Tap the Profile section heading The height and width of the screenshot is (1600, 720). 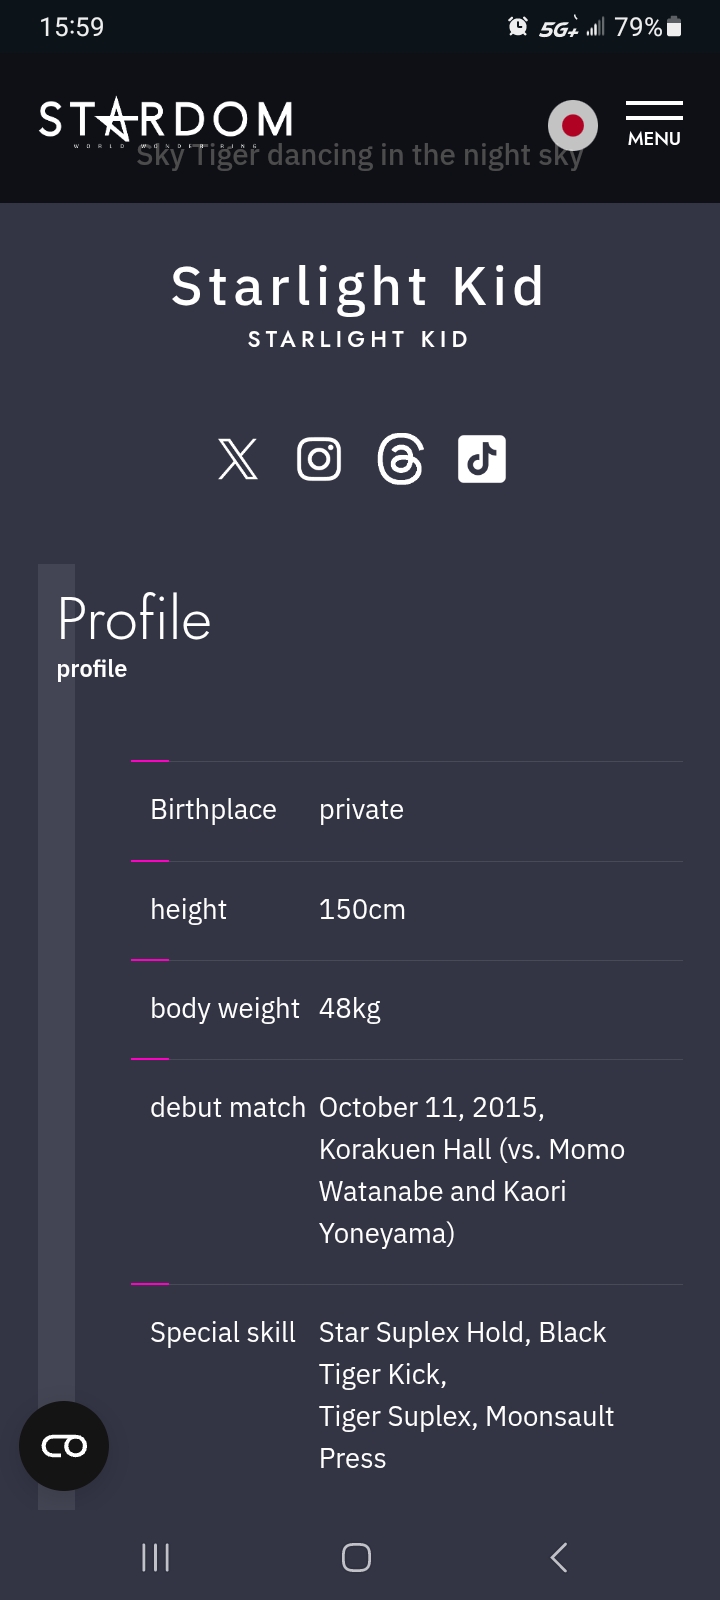[134, 619]
